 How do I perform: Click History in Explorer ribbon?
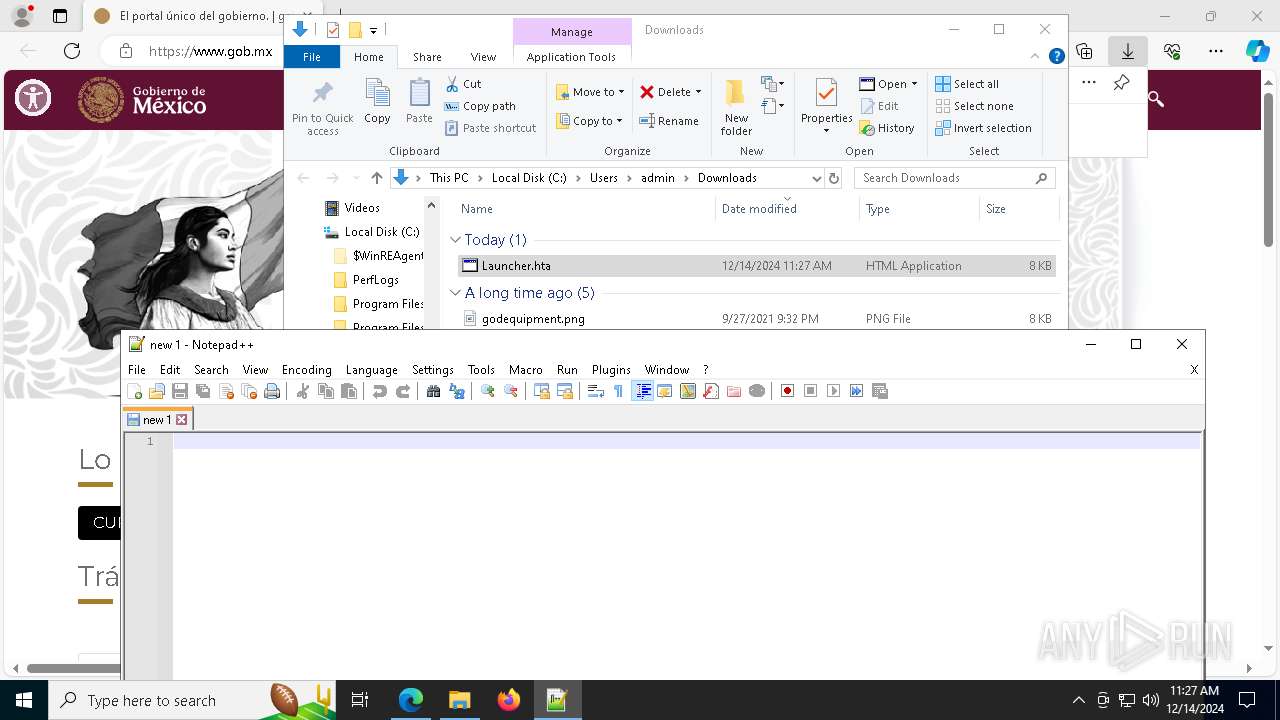coord(887,128)
